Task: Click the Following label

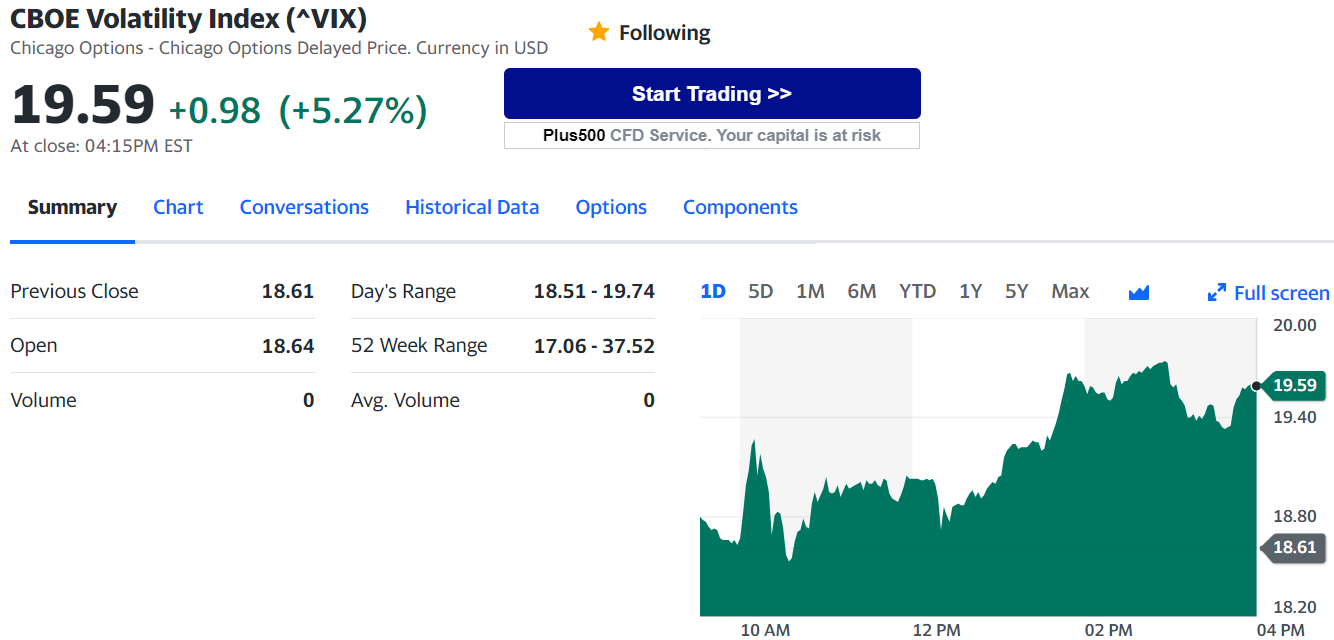Action: click(664, 33)
